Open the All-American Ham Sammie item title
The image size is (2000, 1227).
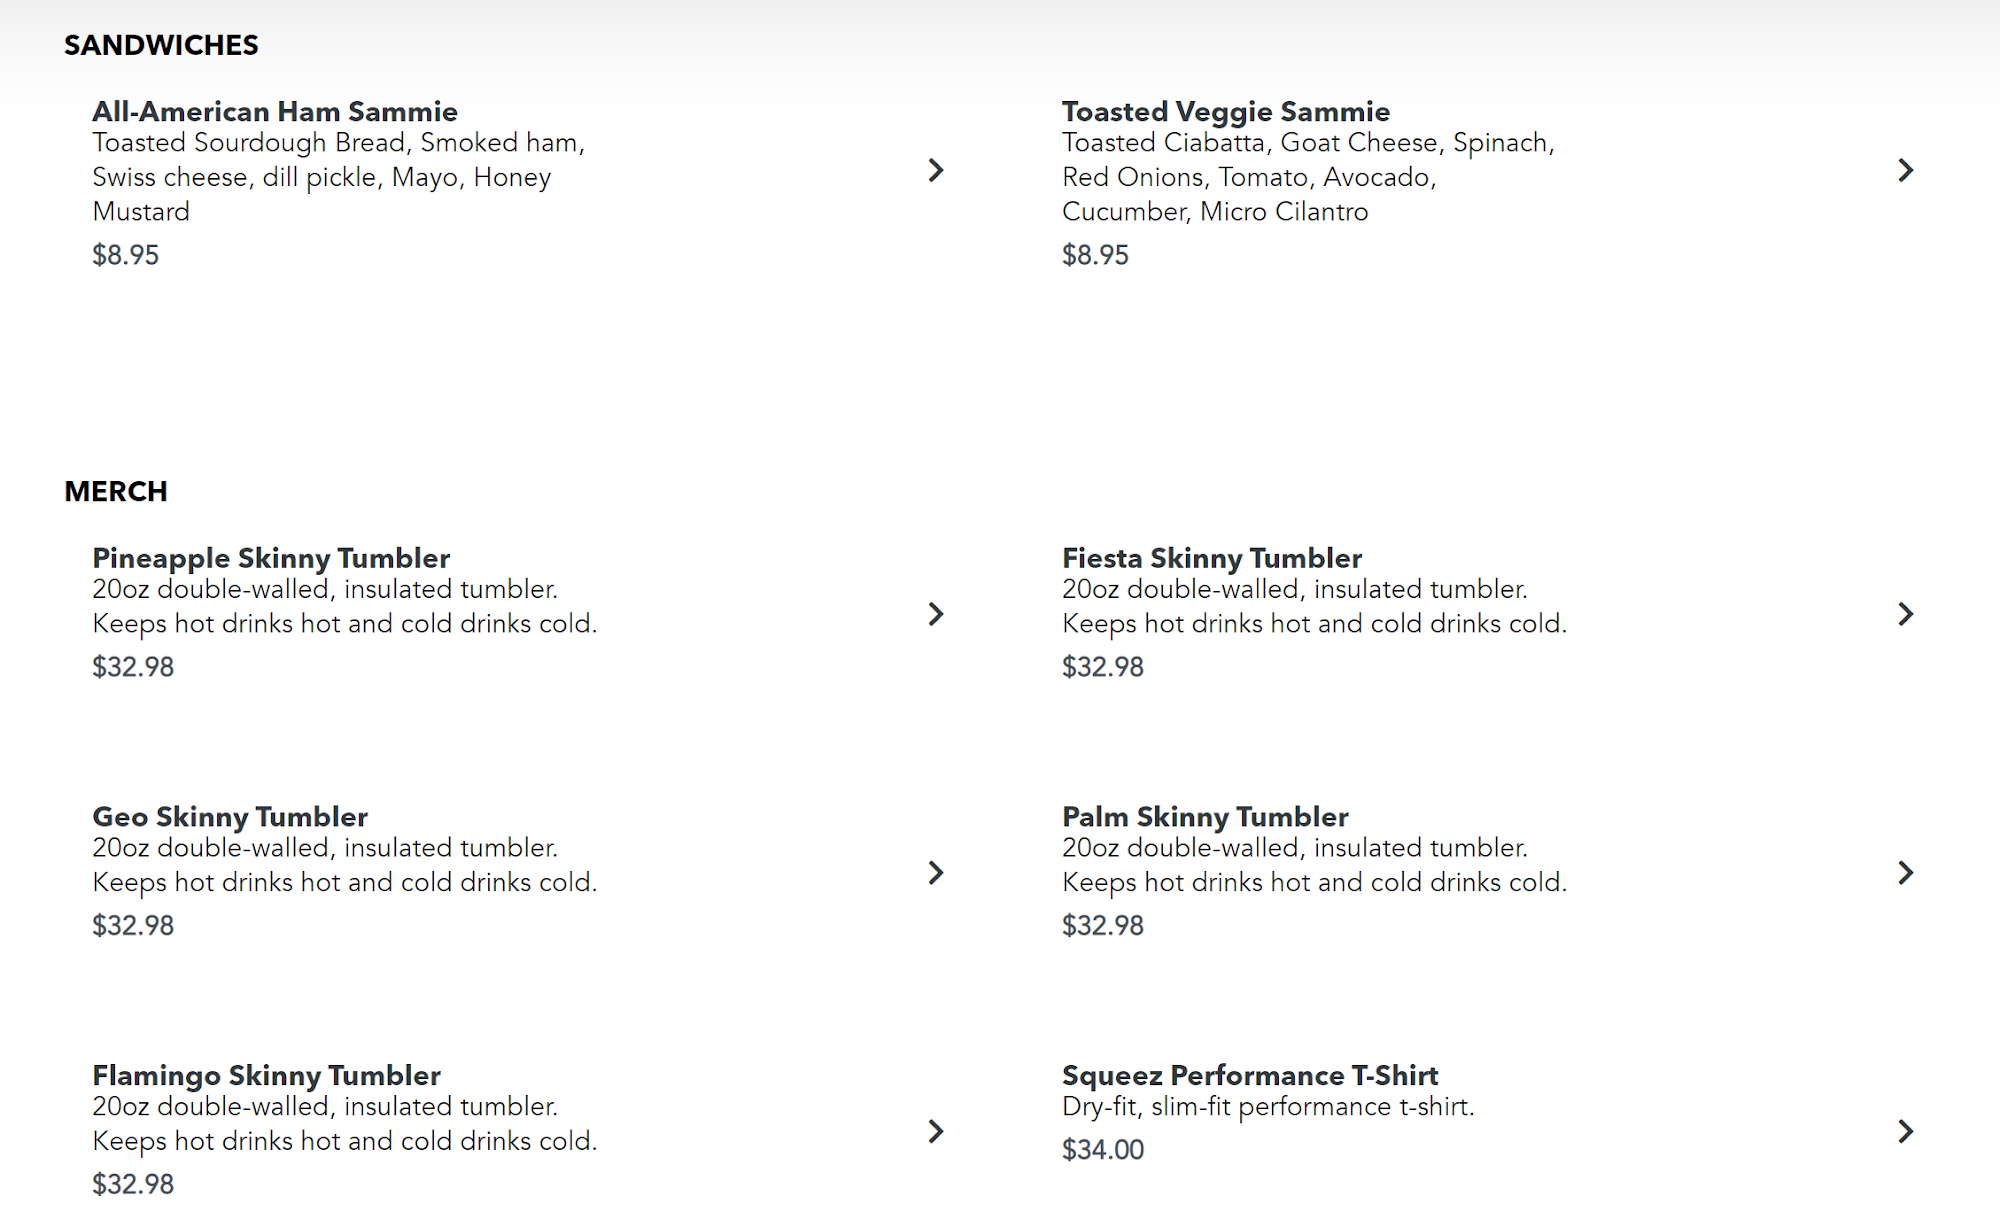[x=275, y=111]
